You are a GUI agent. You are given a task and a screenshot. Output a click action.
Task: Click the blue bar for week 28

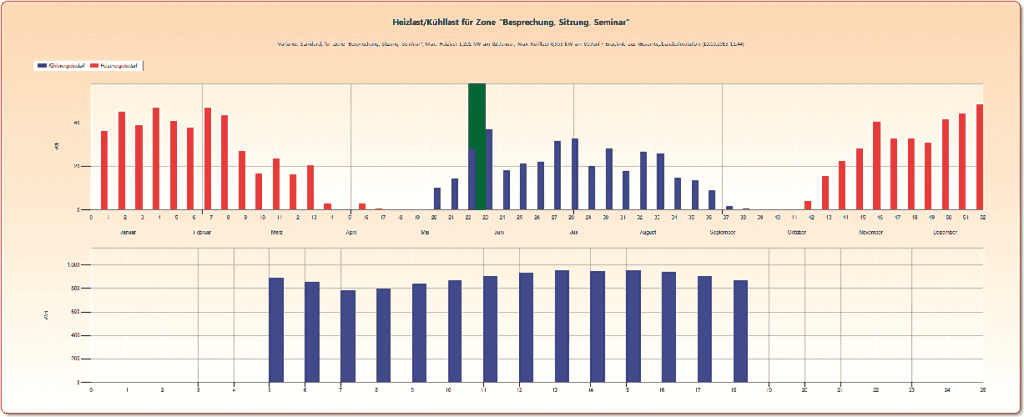click(575, 174)
